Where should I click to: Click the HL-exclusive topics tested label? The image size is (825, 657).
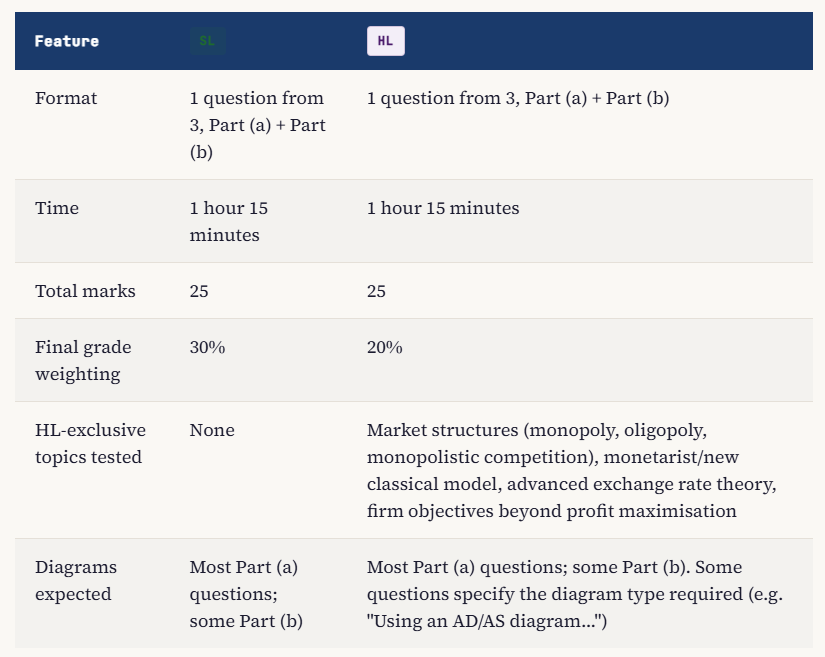pos(90,443)
